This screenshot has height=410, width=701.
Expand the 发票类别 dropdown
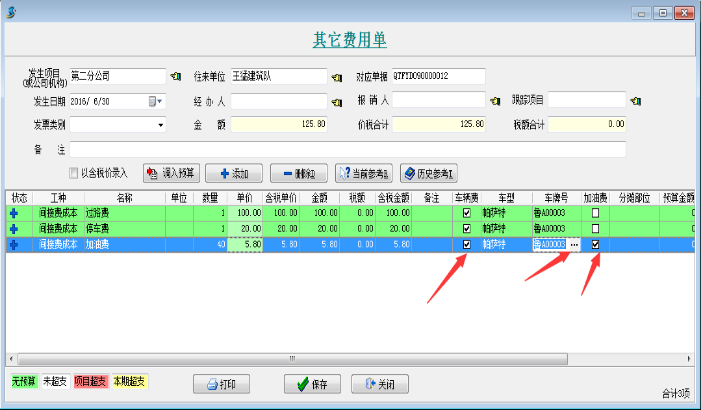pos(159,125)
